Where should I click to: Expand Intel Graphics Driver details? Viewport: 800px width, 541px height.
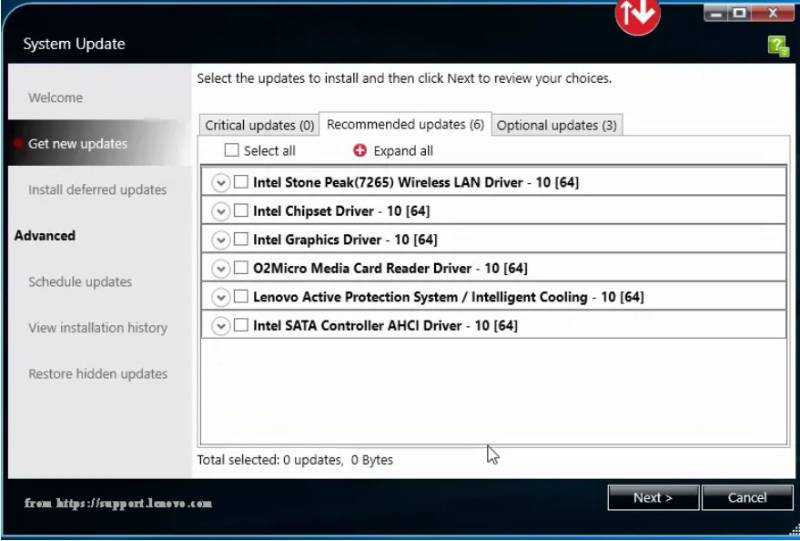click(220, 239)
